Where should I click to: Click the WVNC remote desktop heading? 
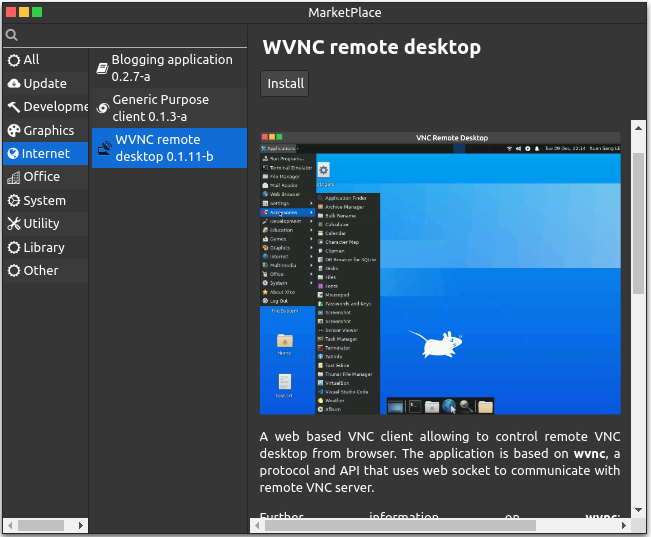(372, 47)
